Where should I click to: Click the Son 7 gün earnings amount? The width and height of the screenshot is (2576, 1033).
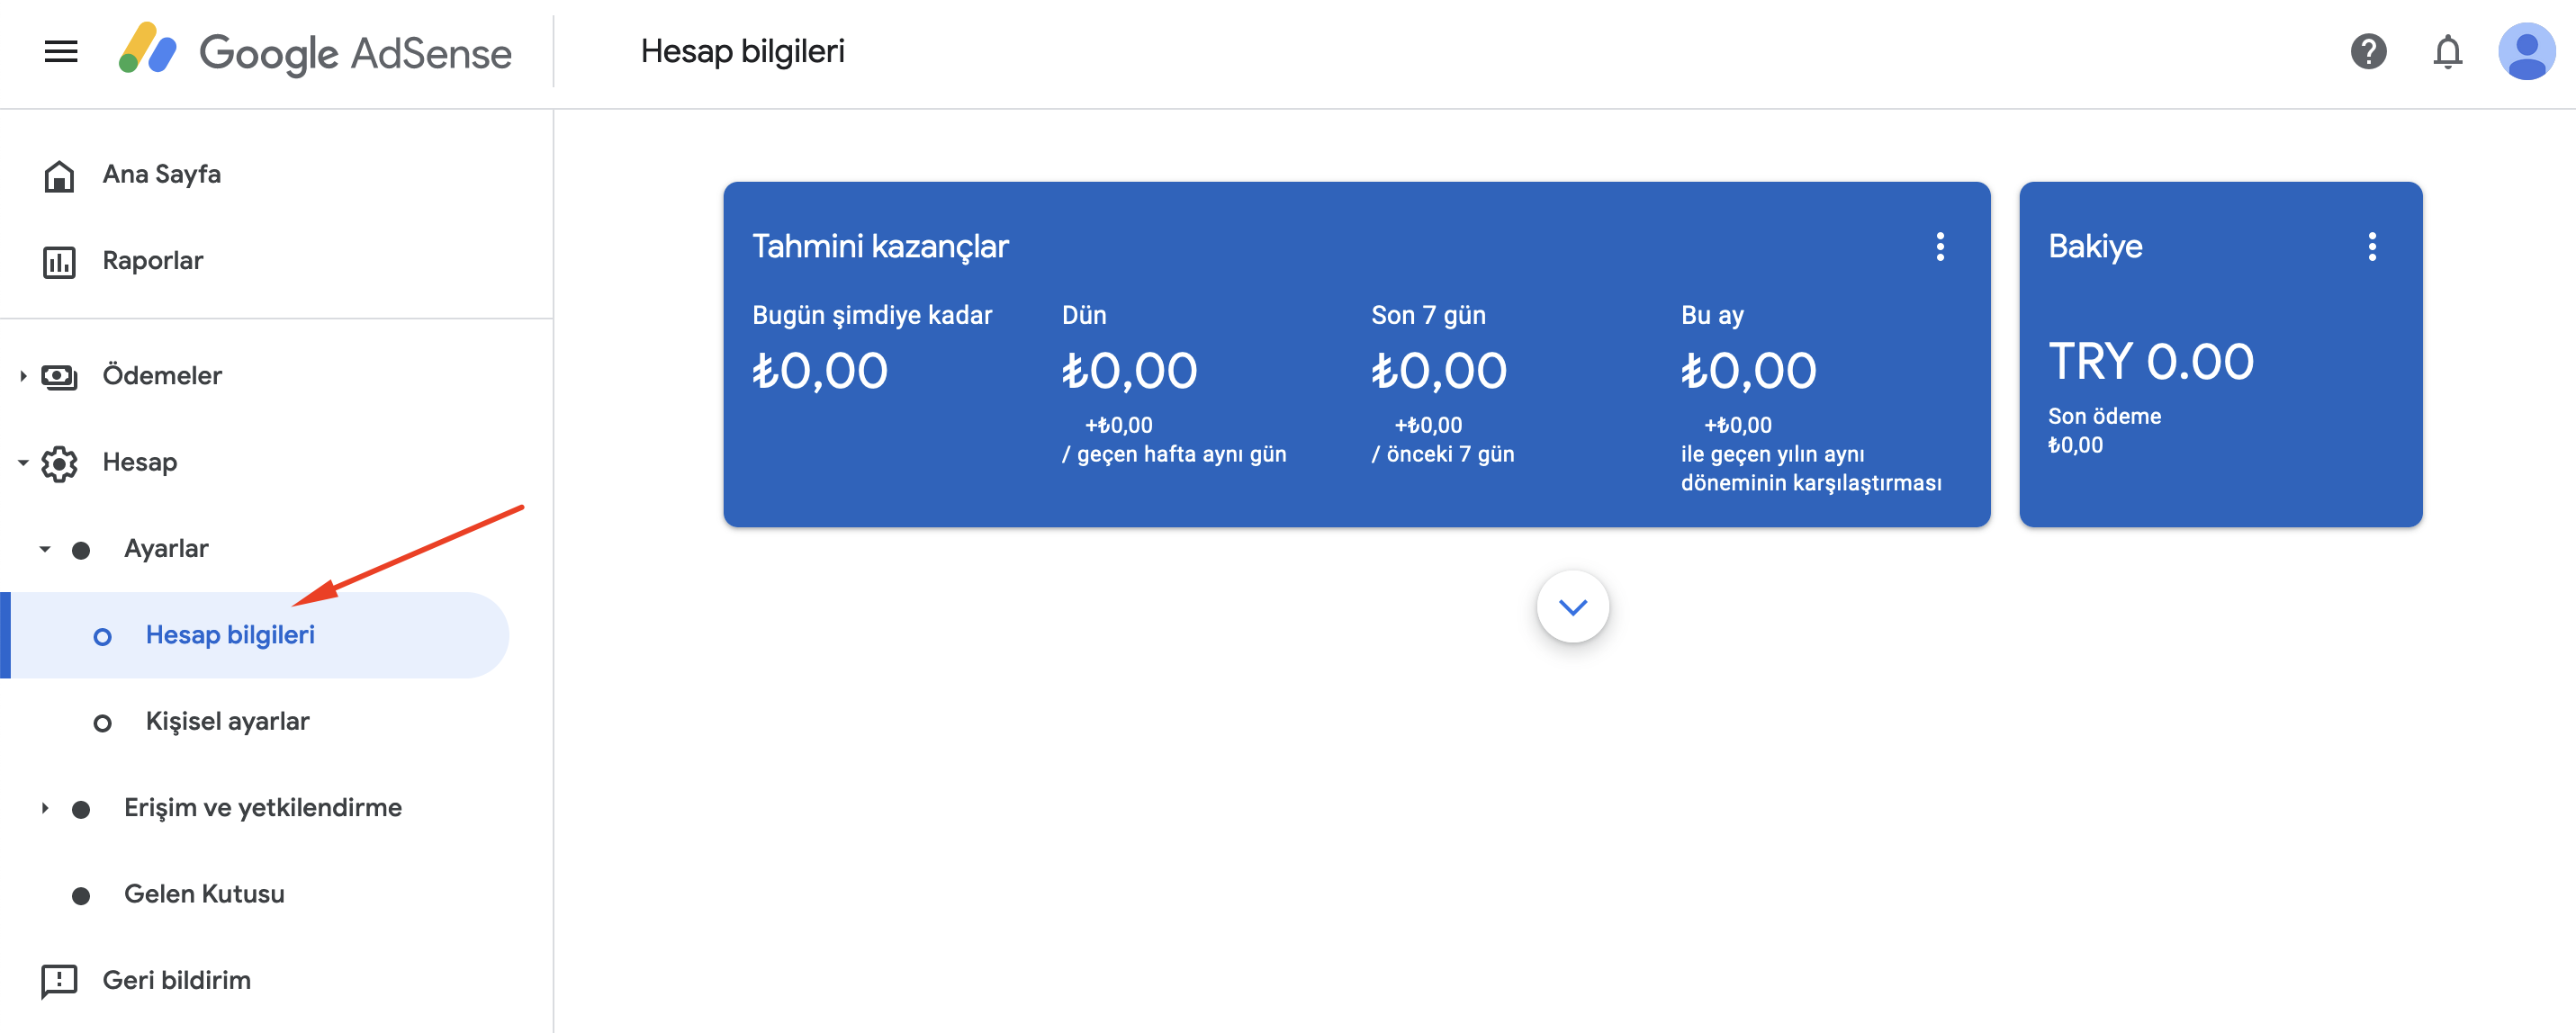(x=1438, y=372)
